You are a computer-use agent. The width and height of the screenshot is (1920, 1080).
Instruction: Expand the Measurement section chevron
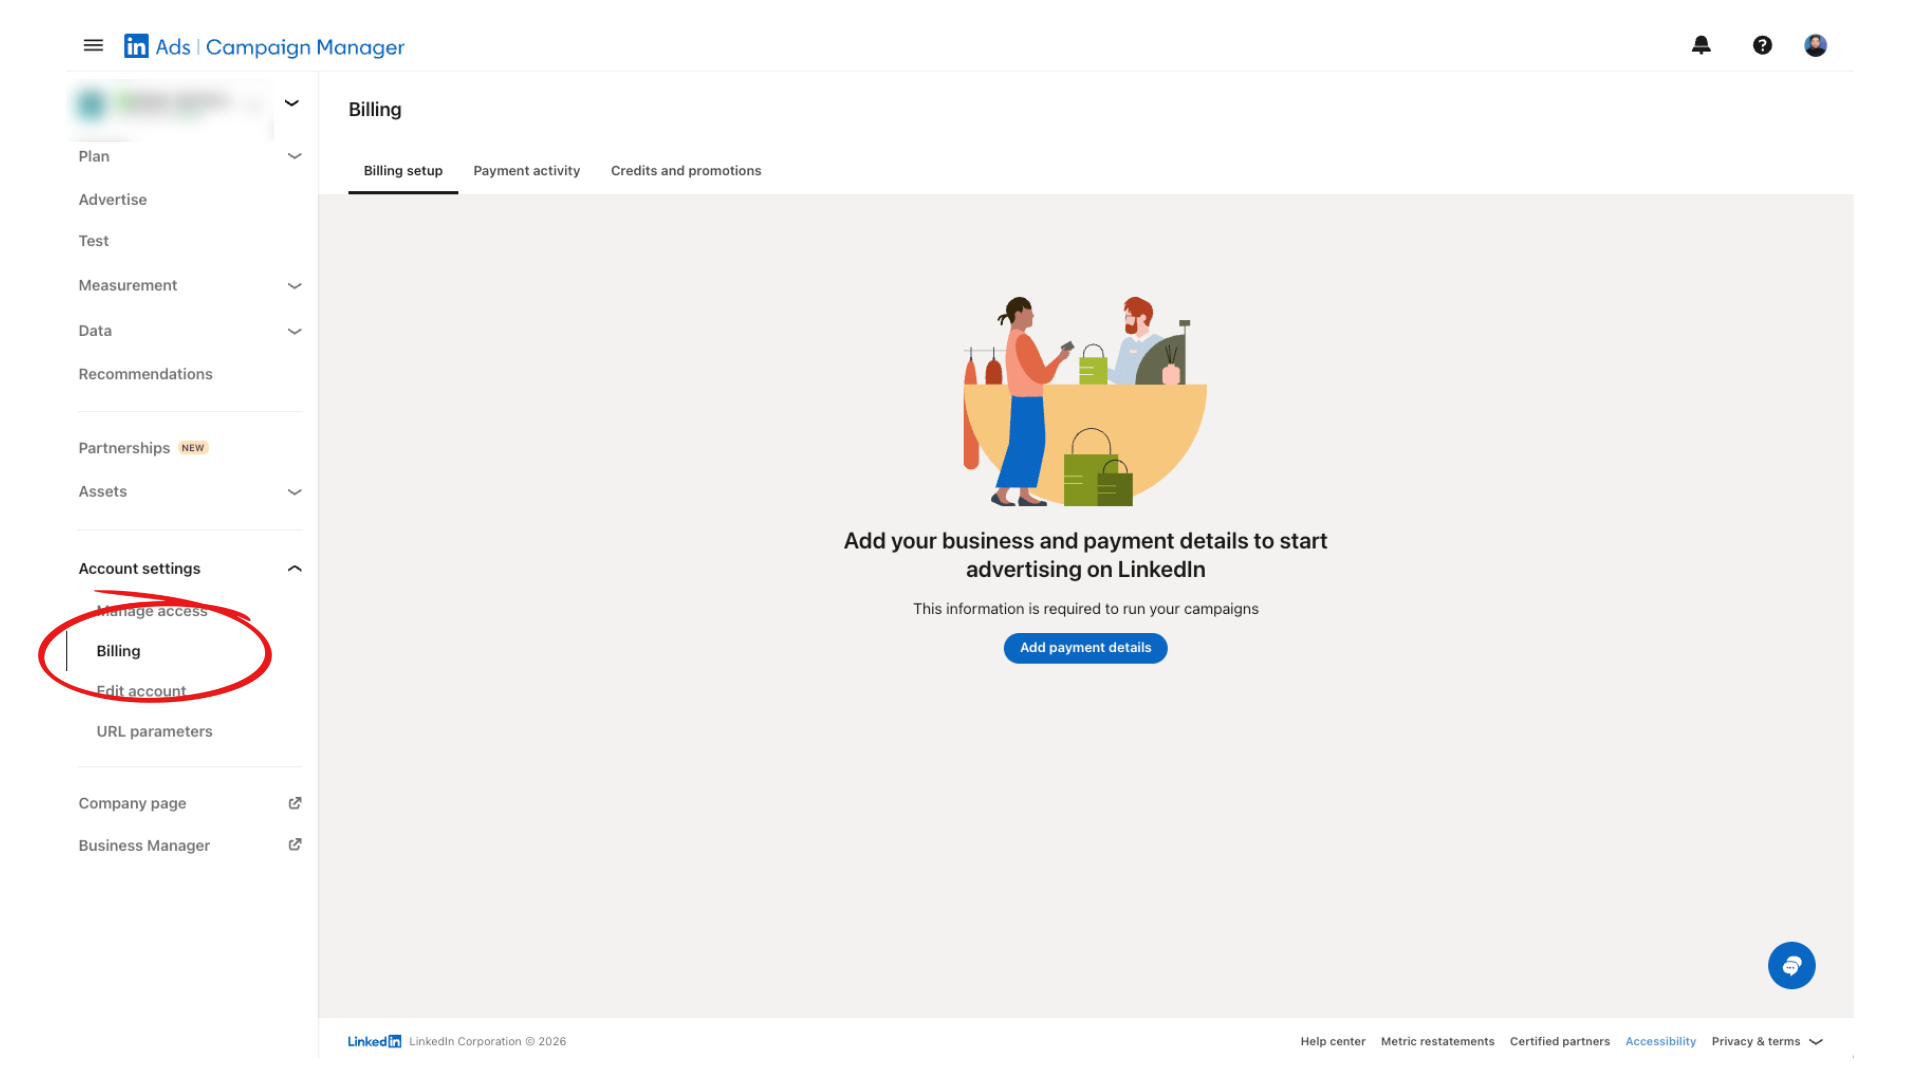click(x=295, y=286)
